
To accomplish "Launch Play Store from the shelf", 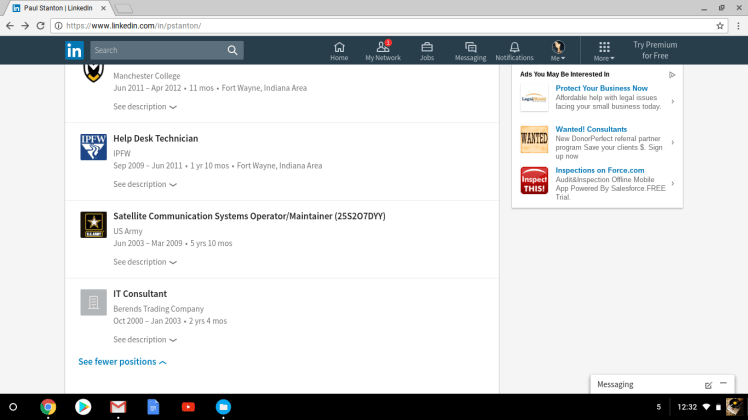I will [x=83, y=407].
